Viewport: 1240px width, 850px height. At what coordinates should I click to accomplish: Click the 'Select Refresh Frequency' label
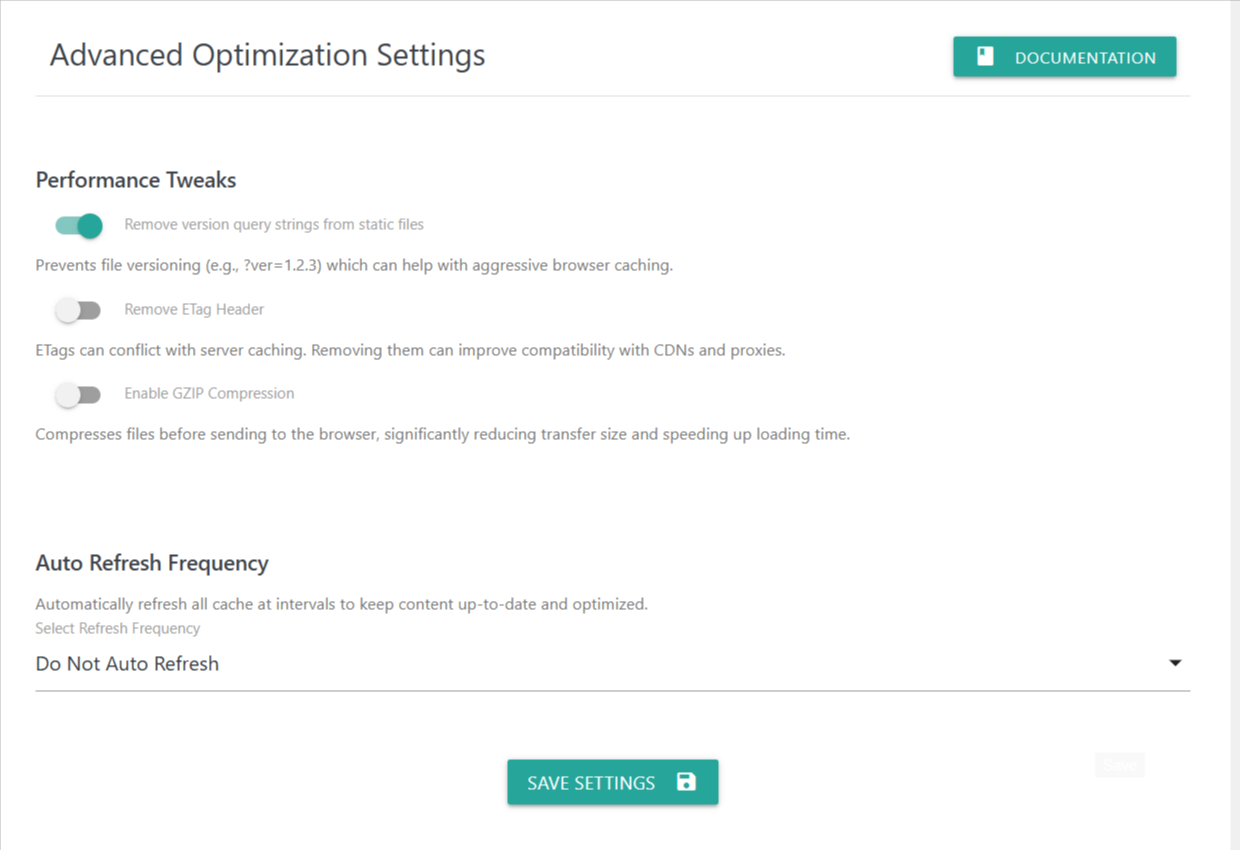pyautogui.click(x=118, y=629)
